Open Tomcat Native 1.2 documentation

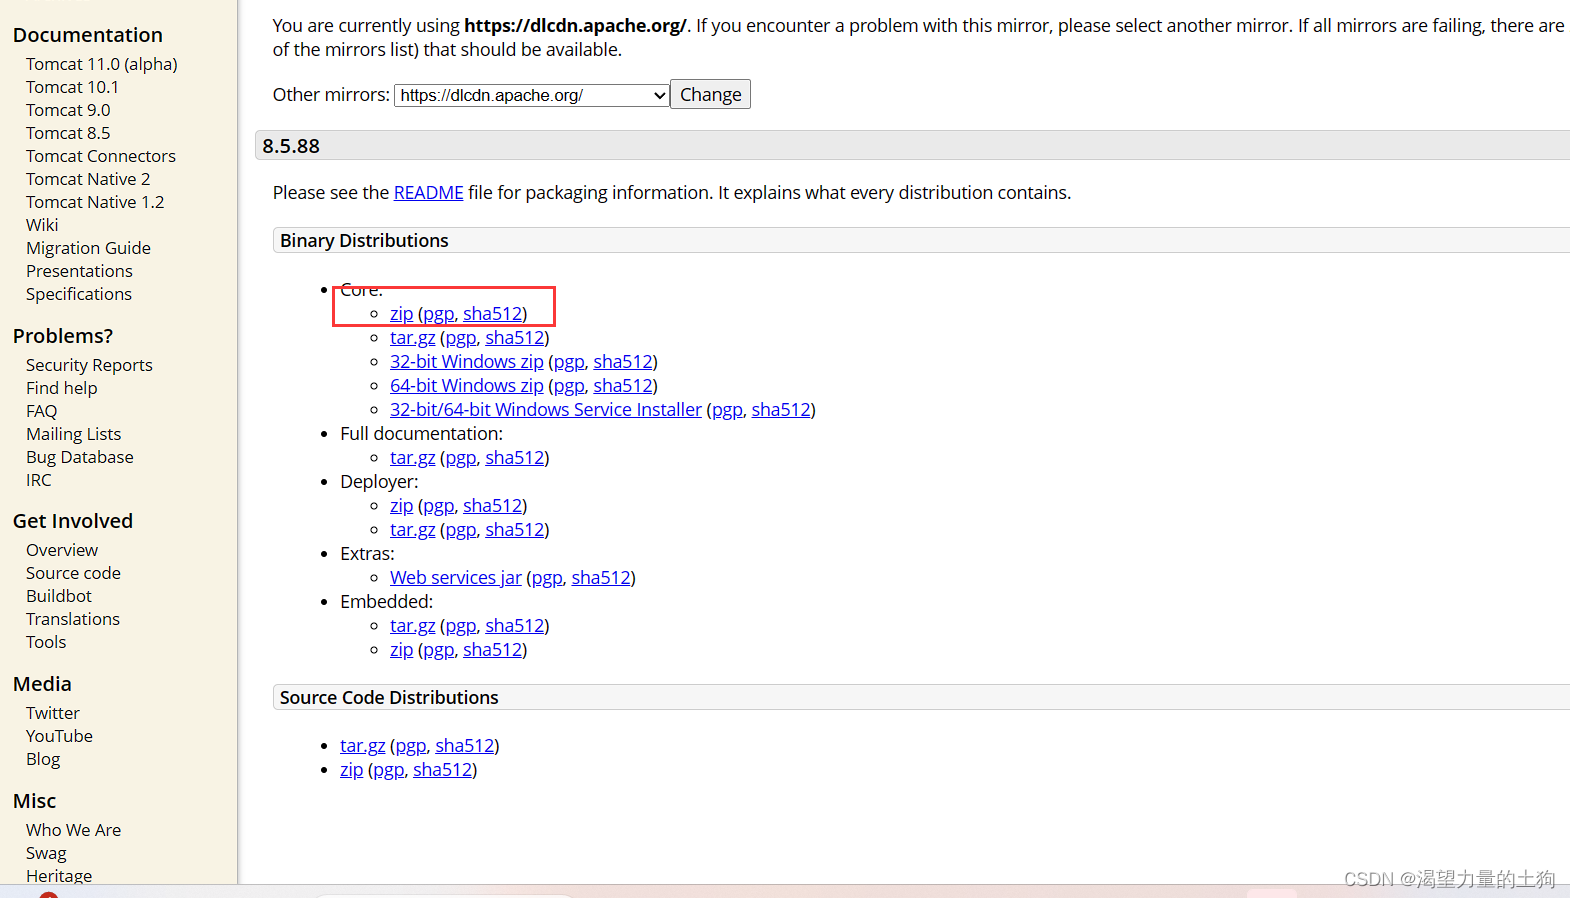click(95, 202)
